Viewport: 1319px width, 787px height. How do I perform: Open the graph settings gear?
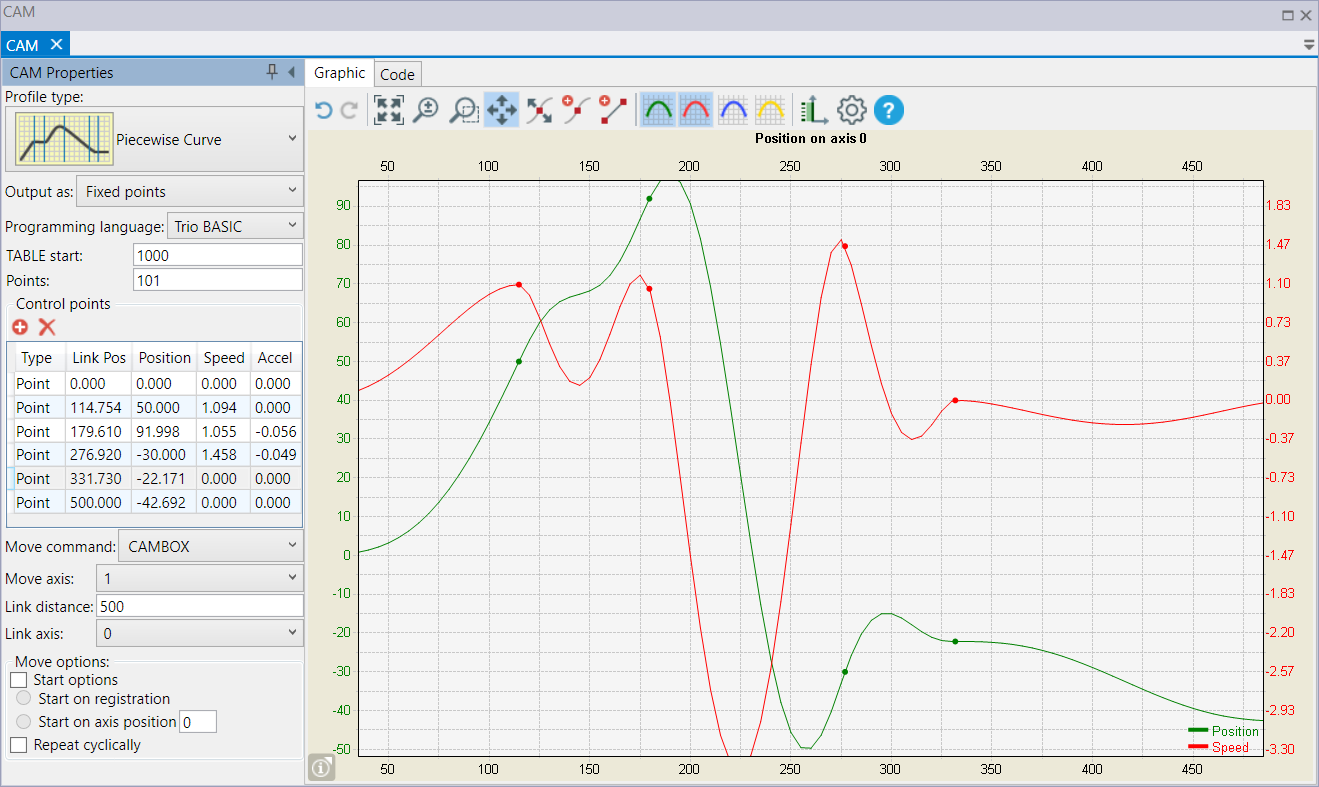point(851,109)
